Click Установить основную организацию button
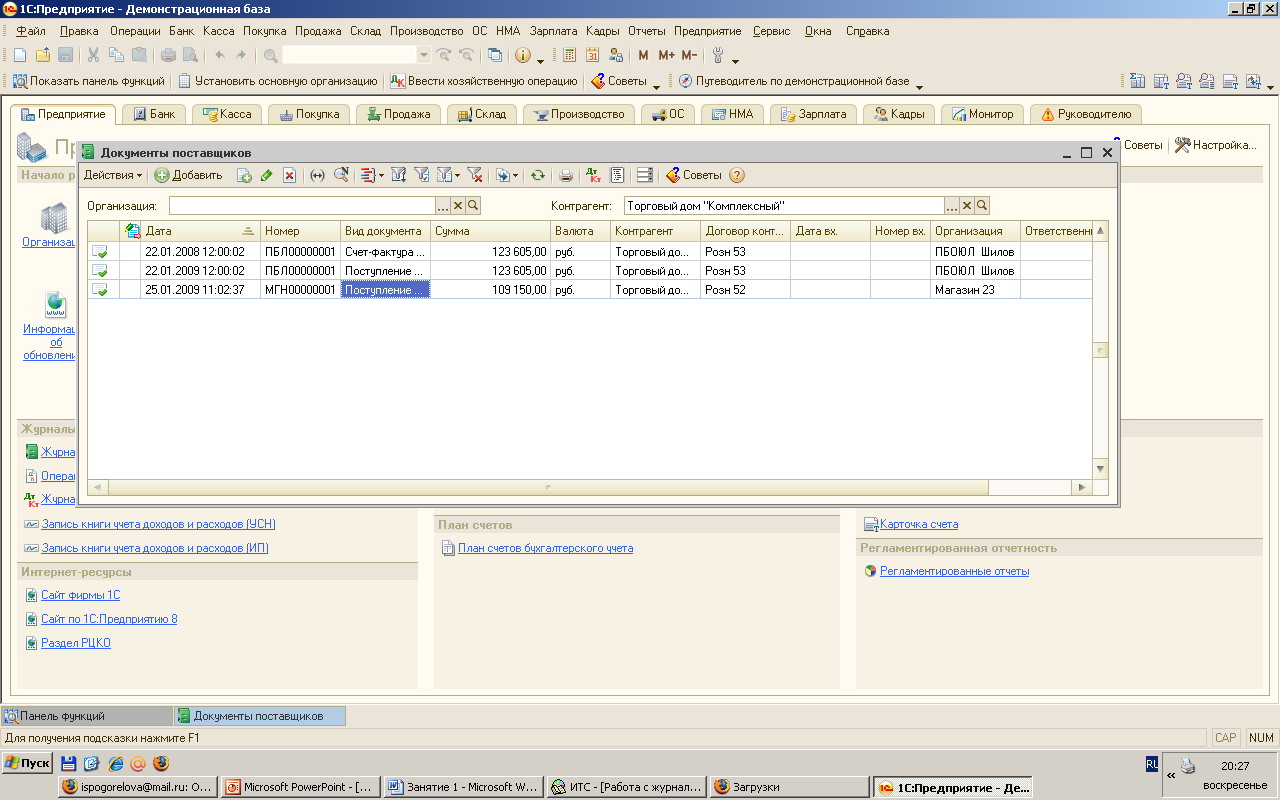The height and width of the screenshot is (800, 1280). pos(278,81)
